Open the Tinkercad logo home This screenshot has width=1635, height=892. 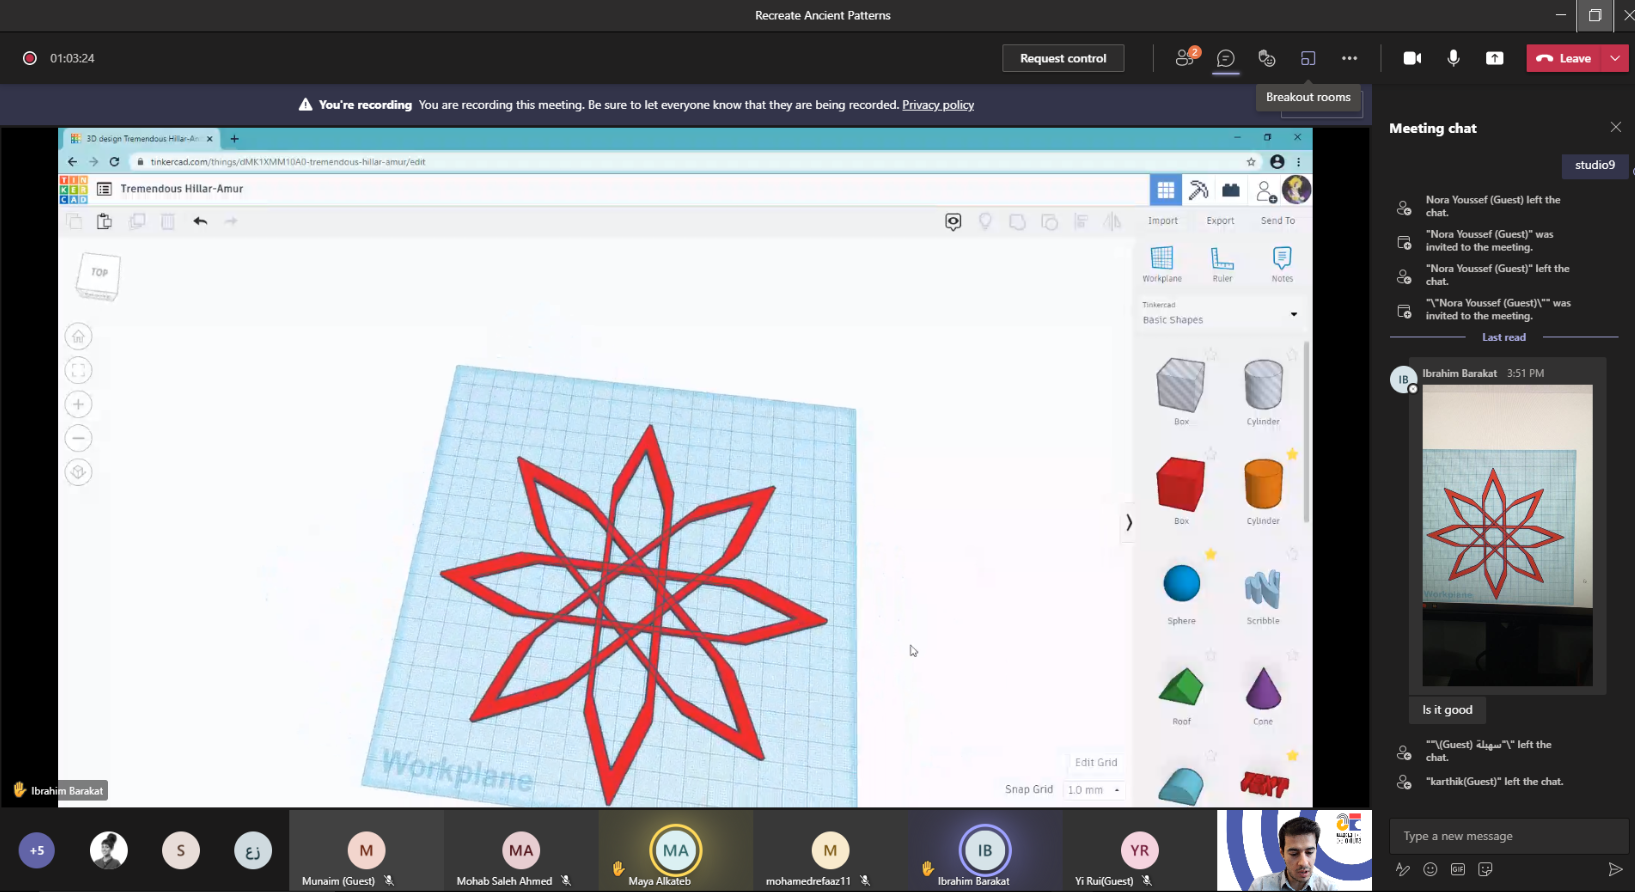[x=73, y=189]
